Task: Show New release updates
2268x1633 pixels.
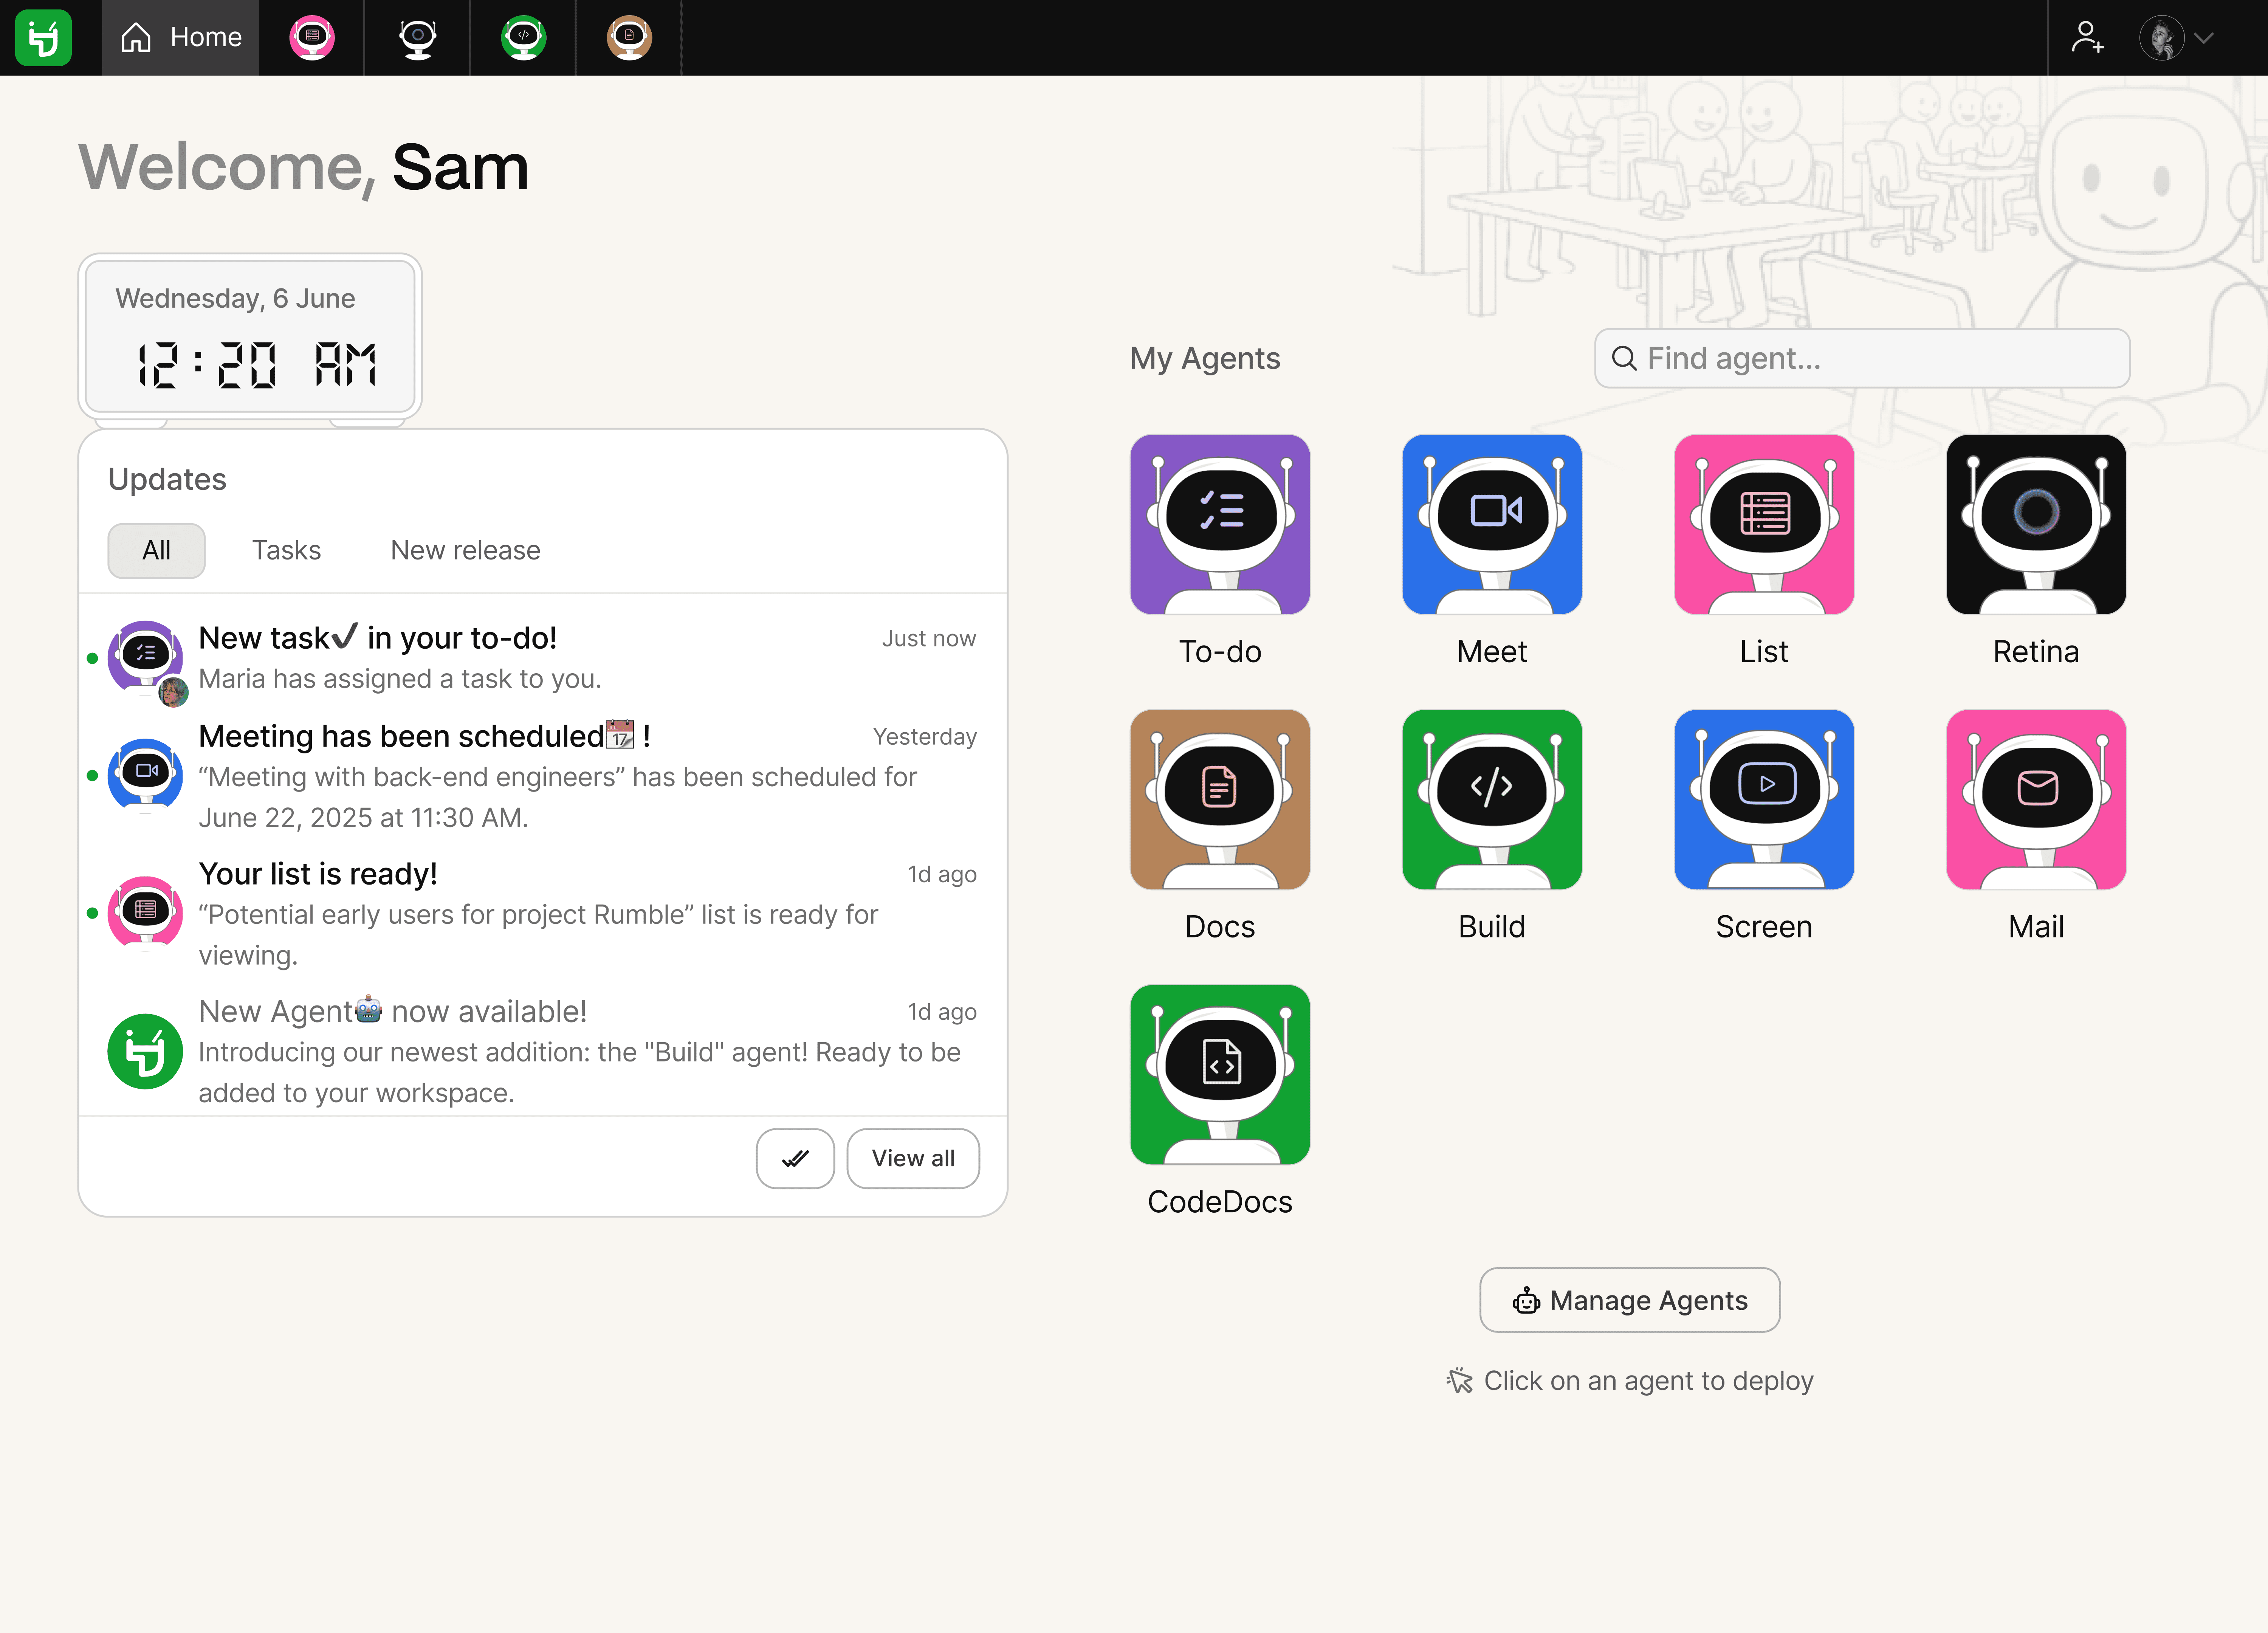Action: [x=465, y=550]
